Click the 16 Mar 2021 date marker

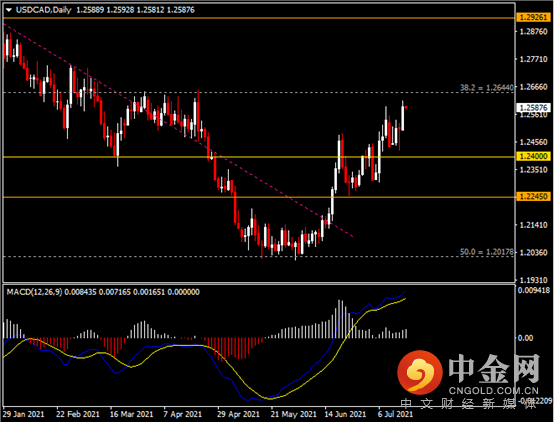coord(131,414)
